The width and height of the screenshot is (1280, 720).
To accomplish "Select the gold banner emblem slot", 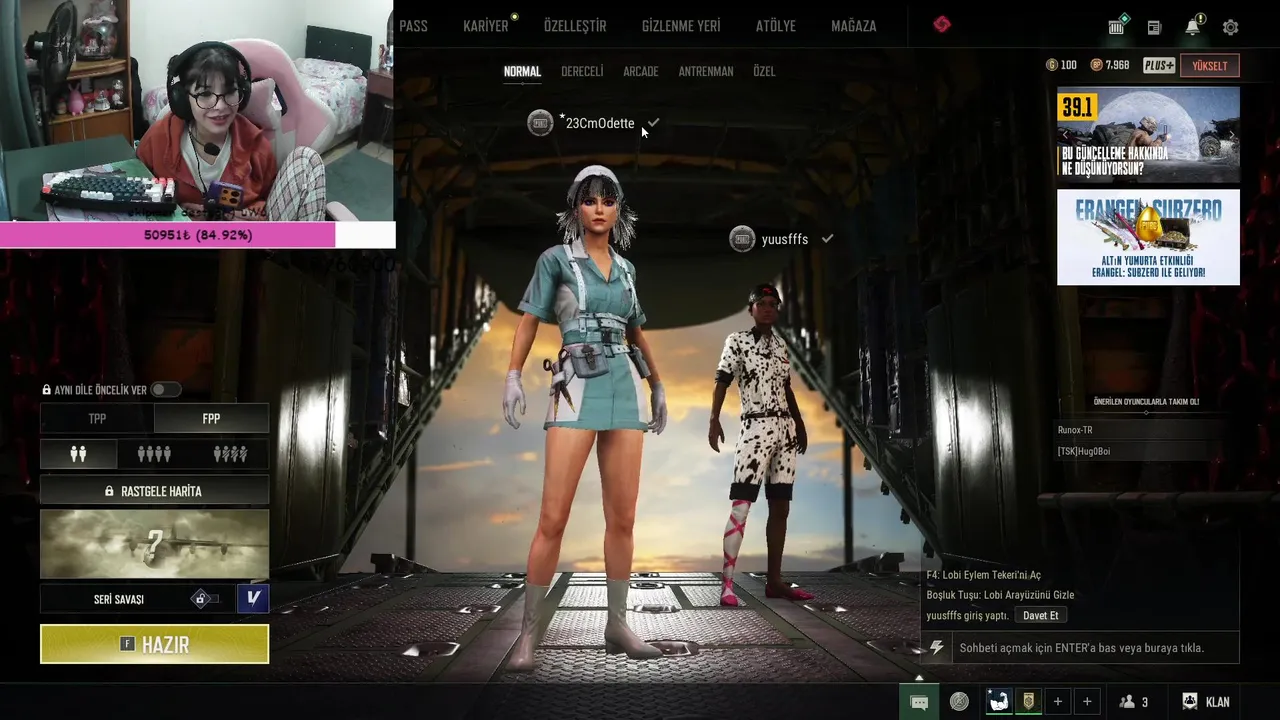I will coord(1027,701).
